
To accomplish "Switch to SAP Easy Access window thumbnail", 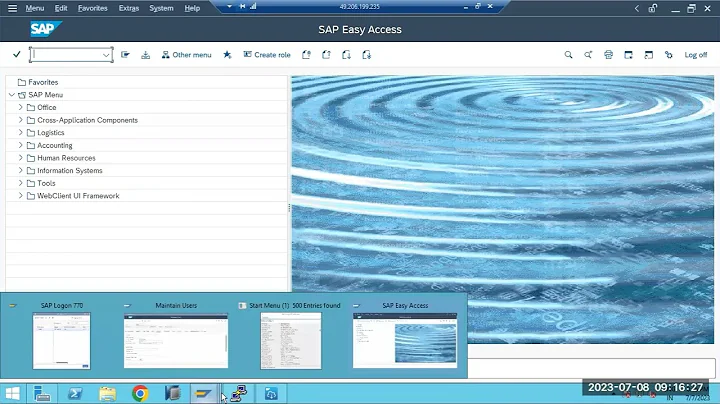I will tap(405, 340).
